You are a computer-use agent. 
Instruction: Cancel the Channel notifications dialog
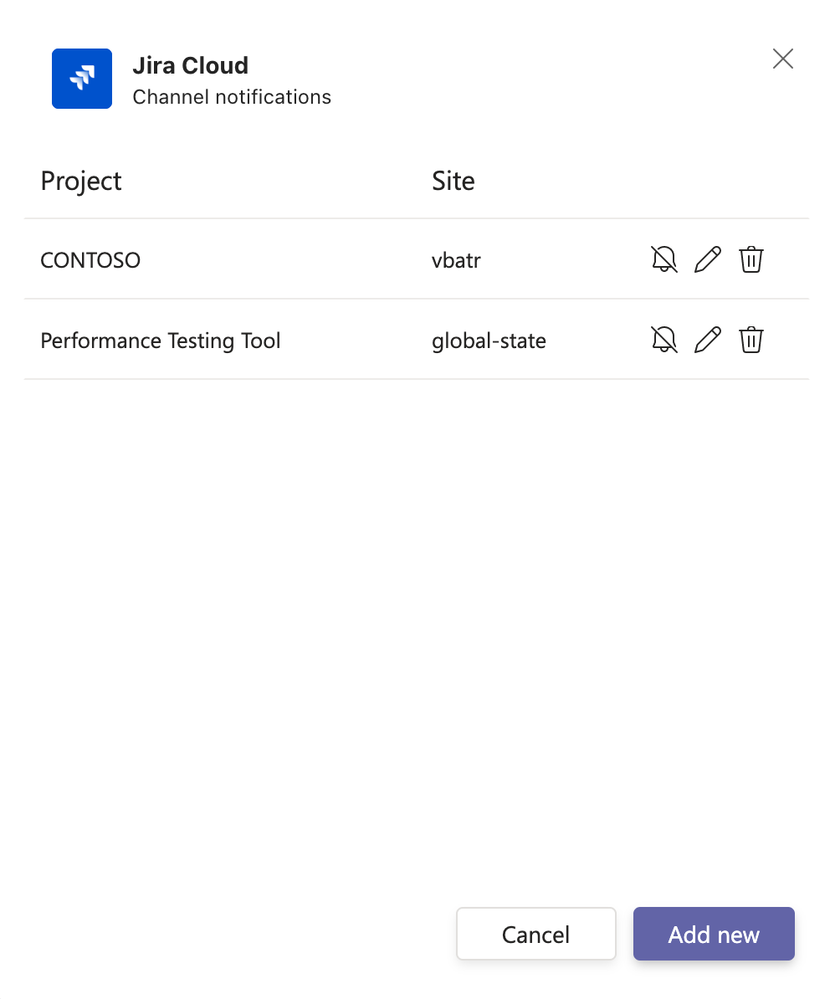coord(536,934)
